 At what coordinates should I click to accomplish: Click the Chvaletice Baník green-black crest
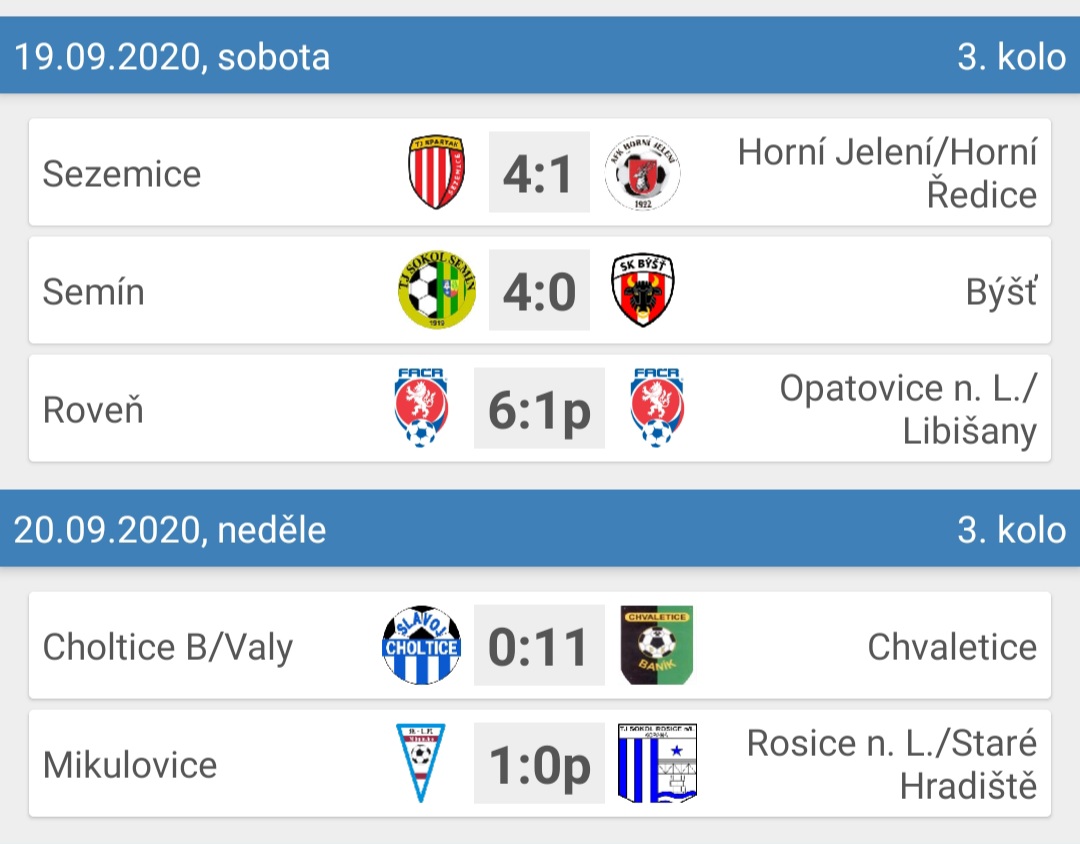tap(657, 645)
